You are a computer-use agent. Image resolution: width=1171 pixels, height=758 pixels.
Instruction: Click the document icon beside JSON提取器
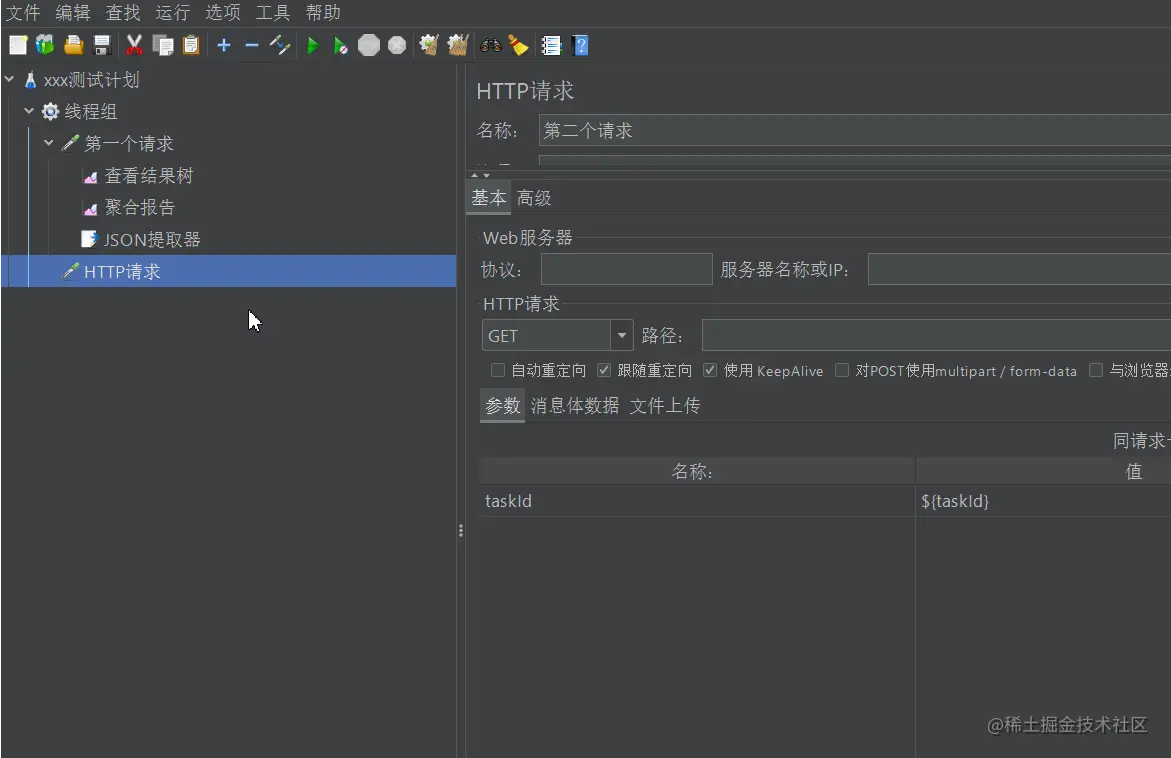(89, 239)
